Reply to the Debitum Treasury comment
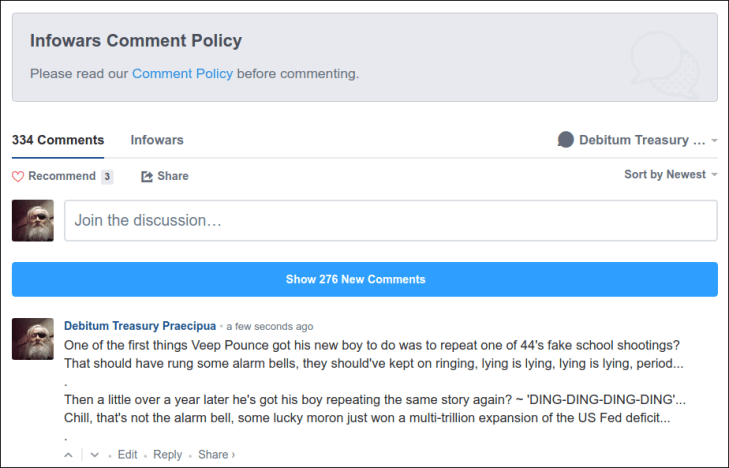Viewport: 729px width, 468px height. click(168, 454)
